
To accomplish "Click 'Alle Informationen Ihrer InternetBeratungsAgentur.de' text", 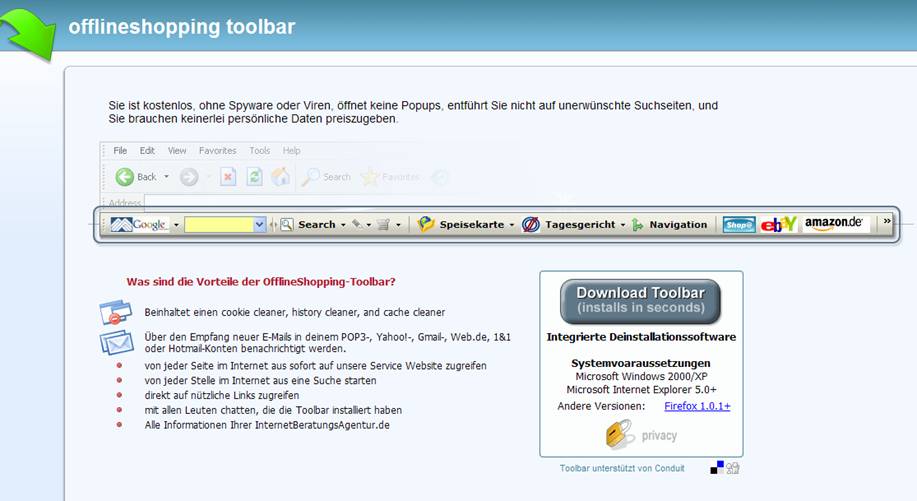I will coord(267,425).
